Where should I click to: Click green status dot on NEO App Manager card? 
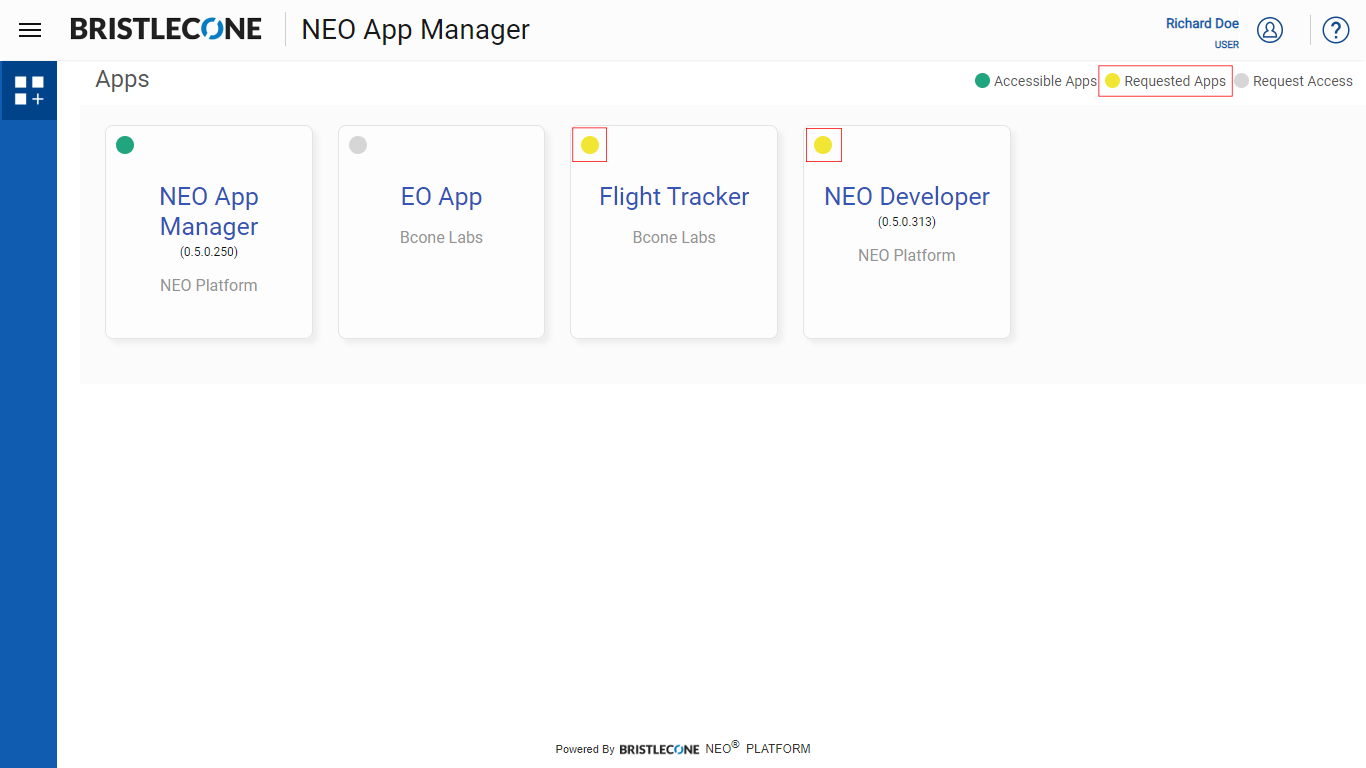125,145
